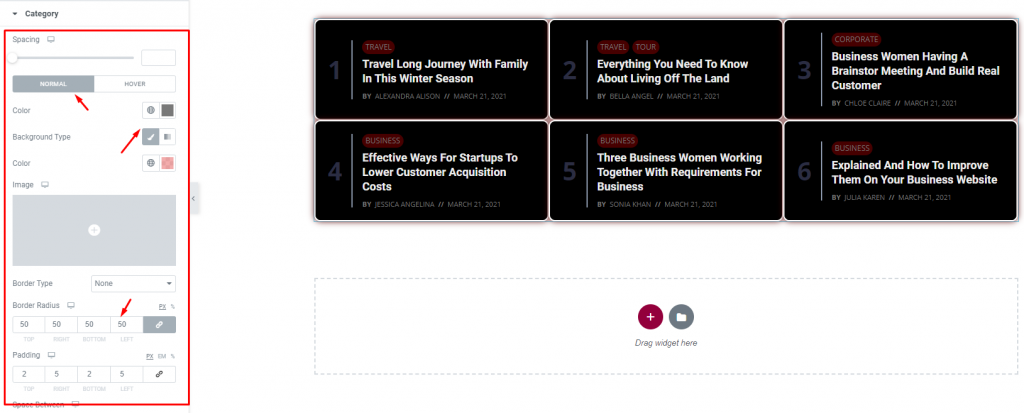Viewport: 1024px width, 413px height.
Task: Collapse the editor panel with side arrow
Action: pos(195,198)
